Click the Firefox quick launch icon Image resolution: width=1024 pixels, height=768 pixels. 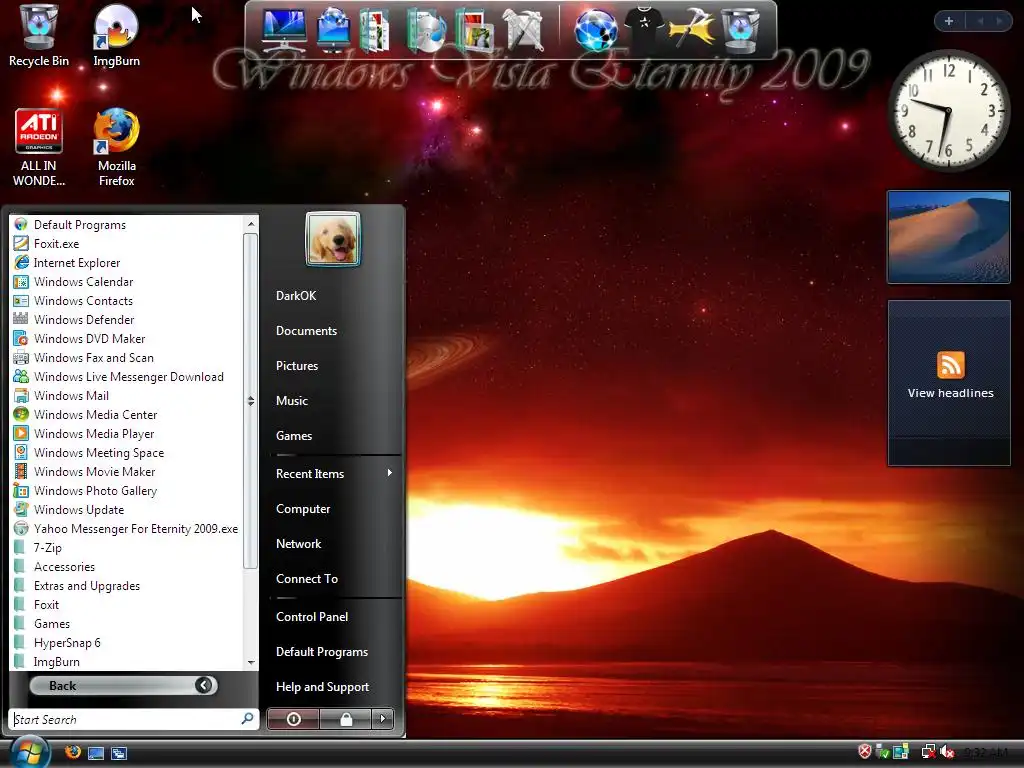coord(72,752)
